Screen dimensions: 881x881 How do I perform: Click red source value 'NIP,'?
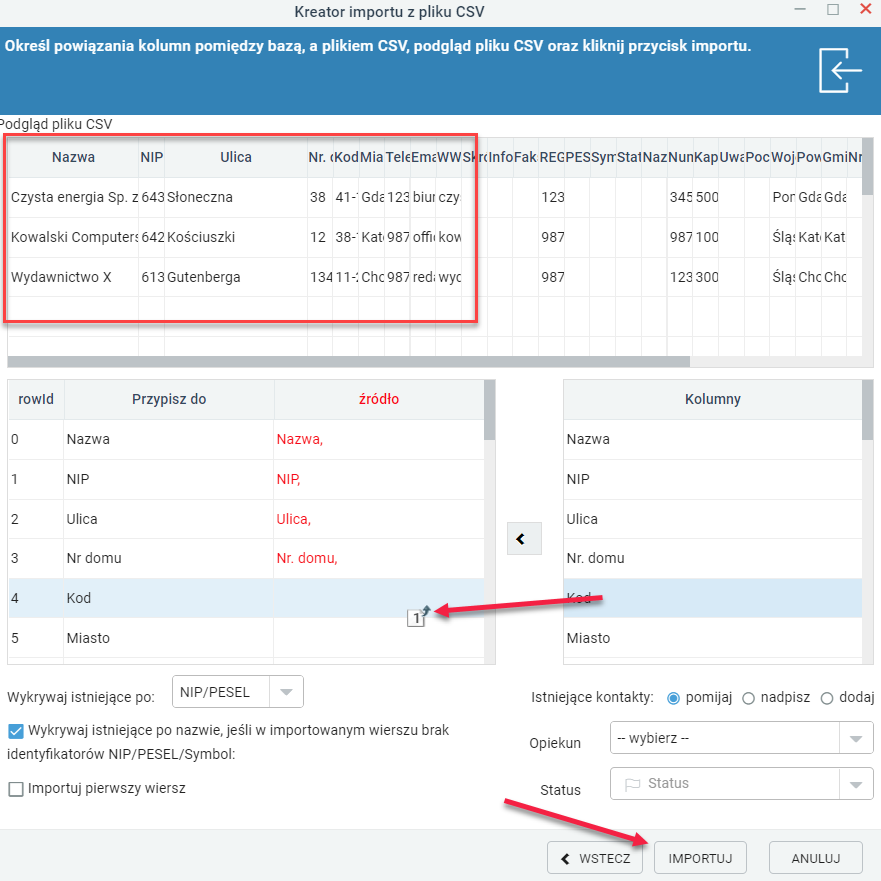tap(288, 479)
